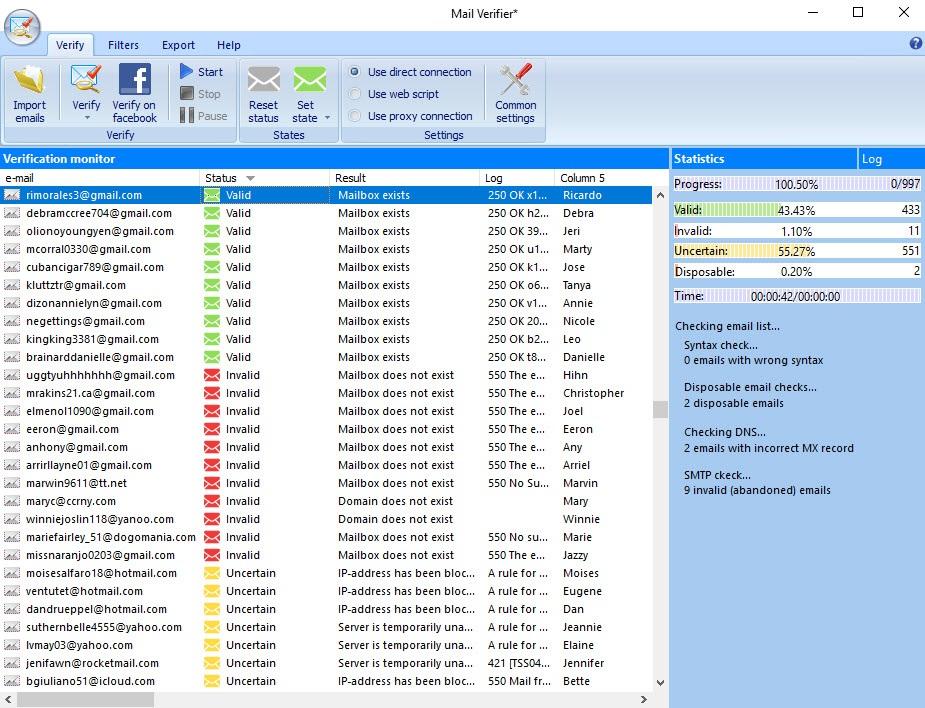Screen dimensions: 925x708
Task: Click the Help question mark button
Action: point(917,44)
